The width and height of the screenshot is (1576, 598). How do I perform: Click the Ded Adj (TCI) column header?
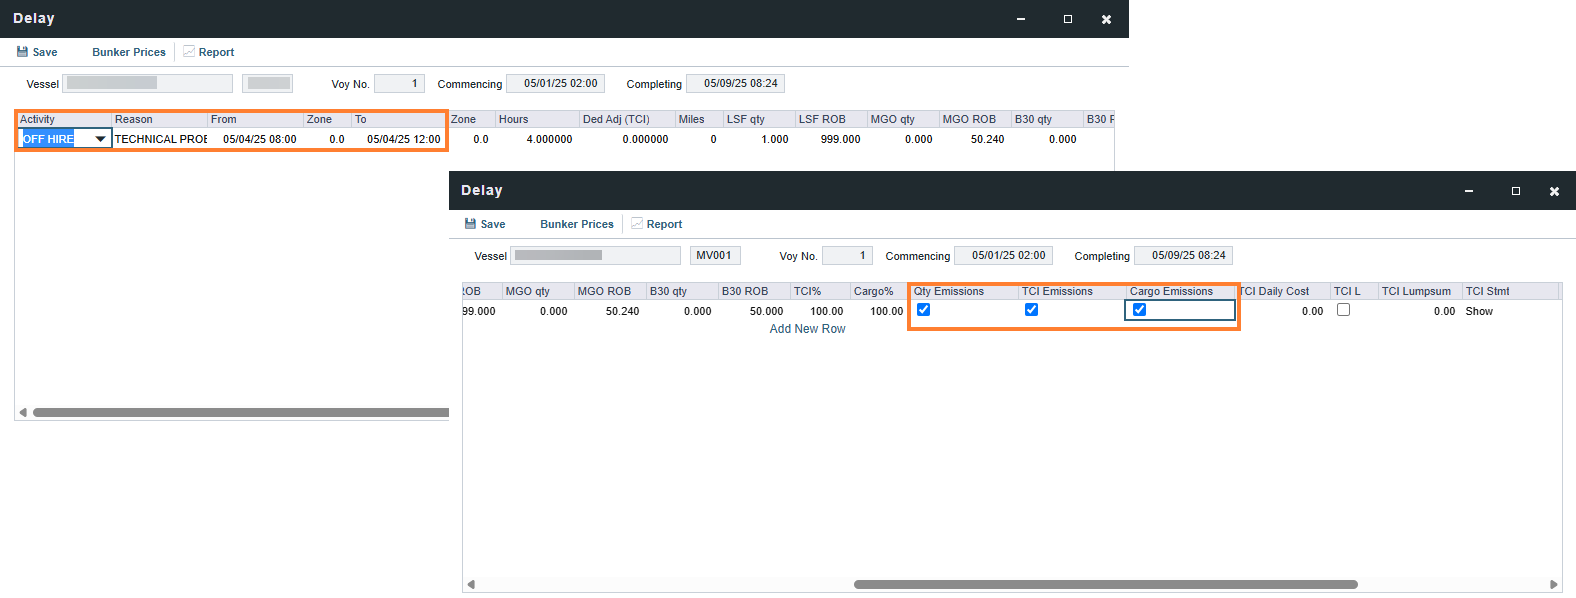click(x=627, y=119)
